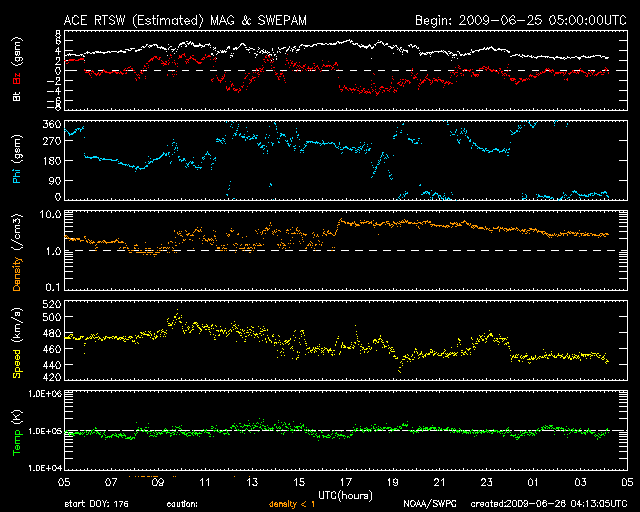Click the '480' tick on Speed axis
Screen dimensions: 640x512
pyautogui.click(x=52, y=333)
